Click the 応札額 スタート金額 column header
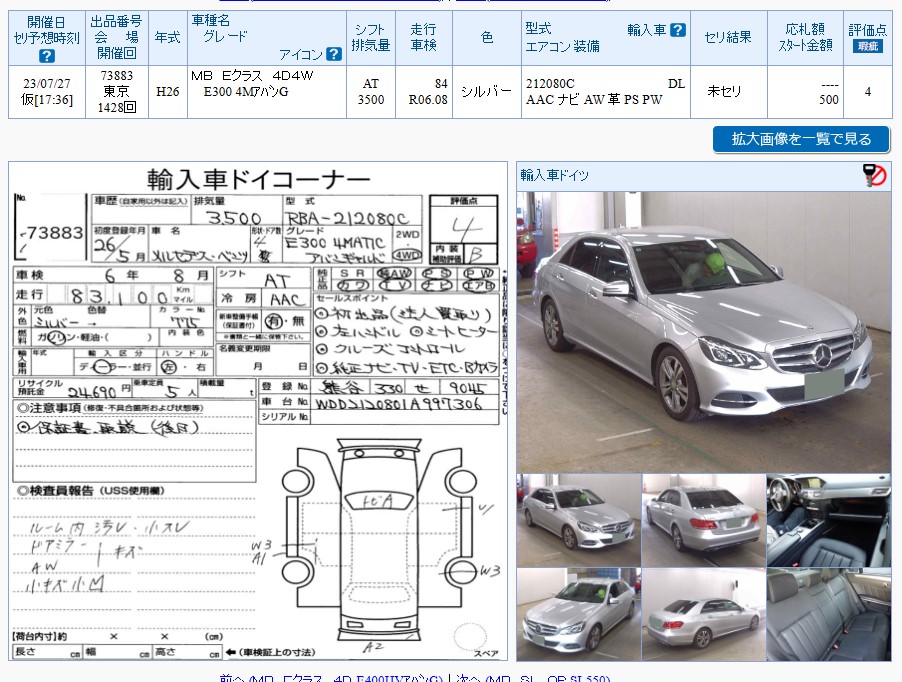 (805, 38)
